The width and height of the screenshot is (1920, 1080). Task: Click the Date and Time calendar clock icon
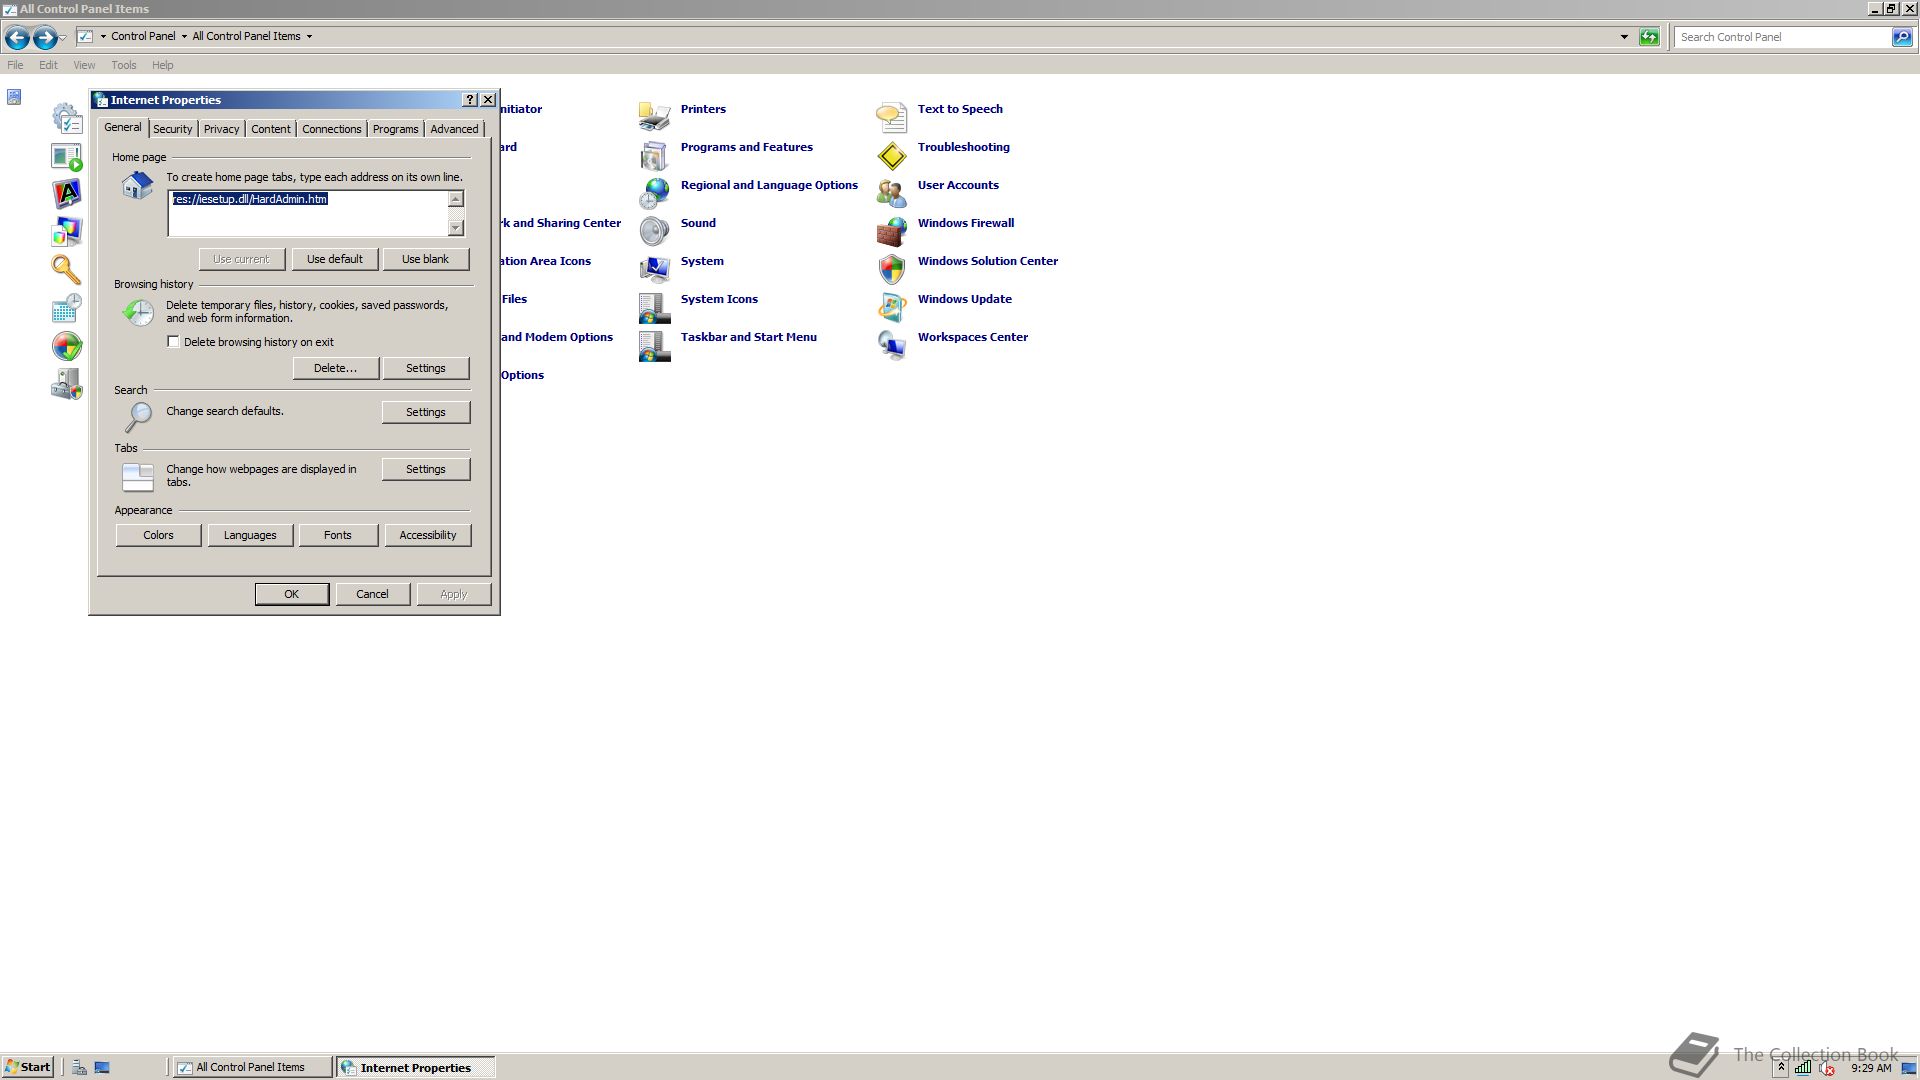(67, 308)
